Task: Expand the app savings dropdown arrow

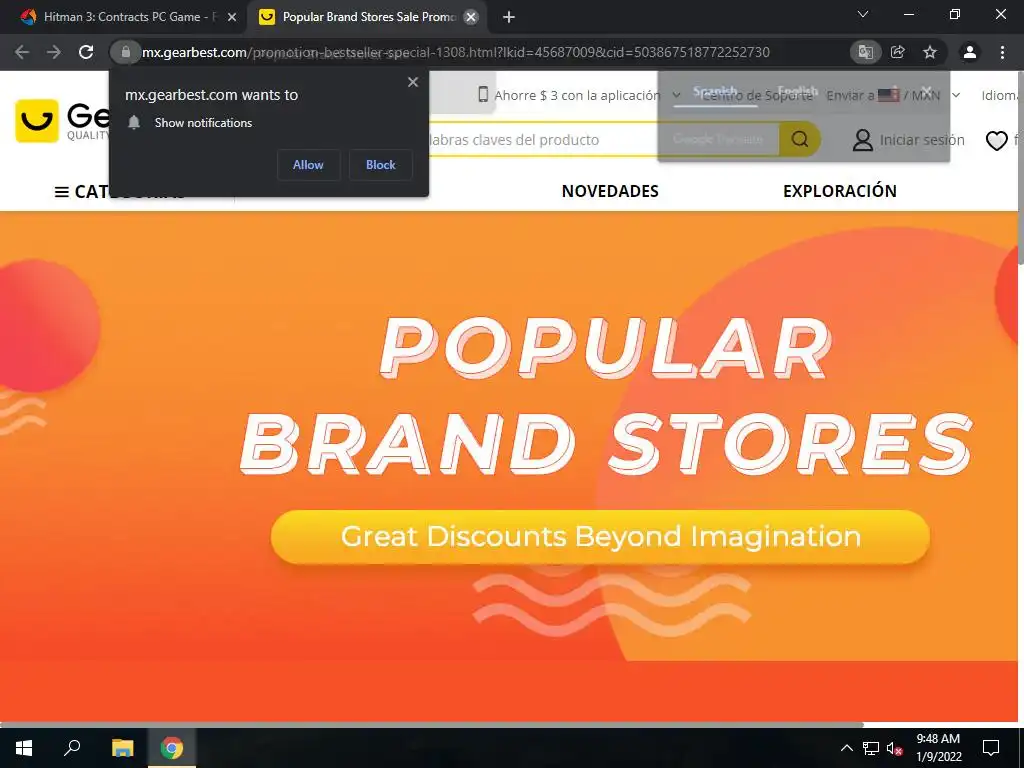Action: tap(677, 95)
